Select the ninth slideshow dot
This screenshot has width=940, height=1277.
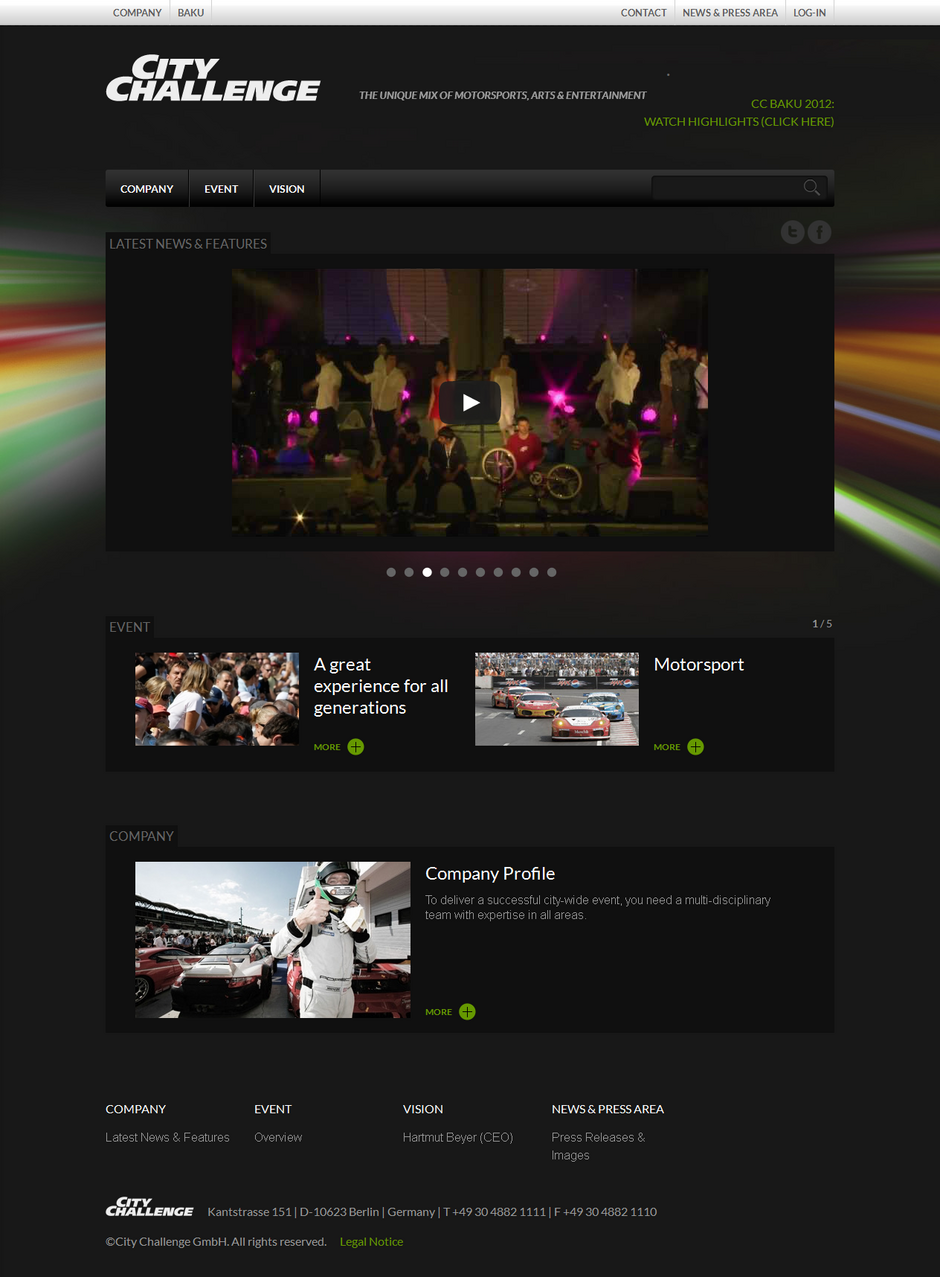click(x=534, y=572)
